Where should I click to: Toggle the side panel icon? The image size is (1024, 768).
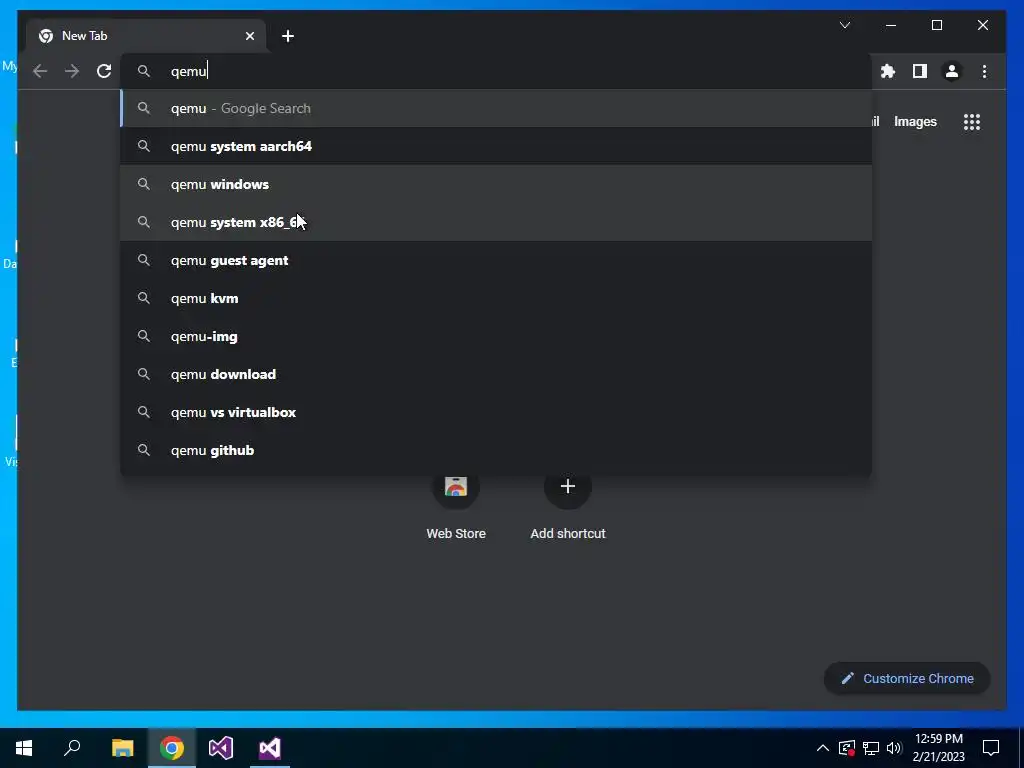coord(920,71)
